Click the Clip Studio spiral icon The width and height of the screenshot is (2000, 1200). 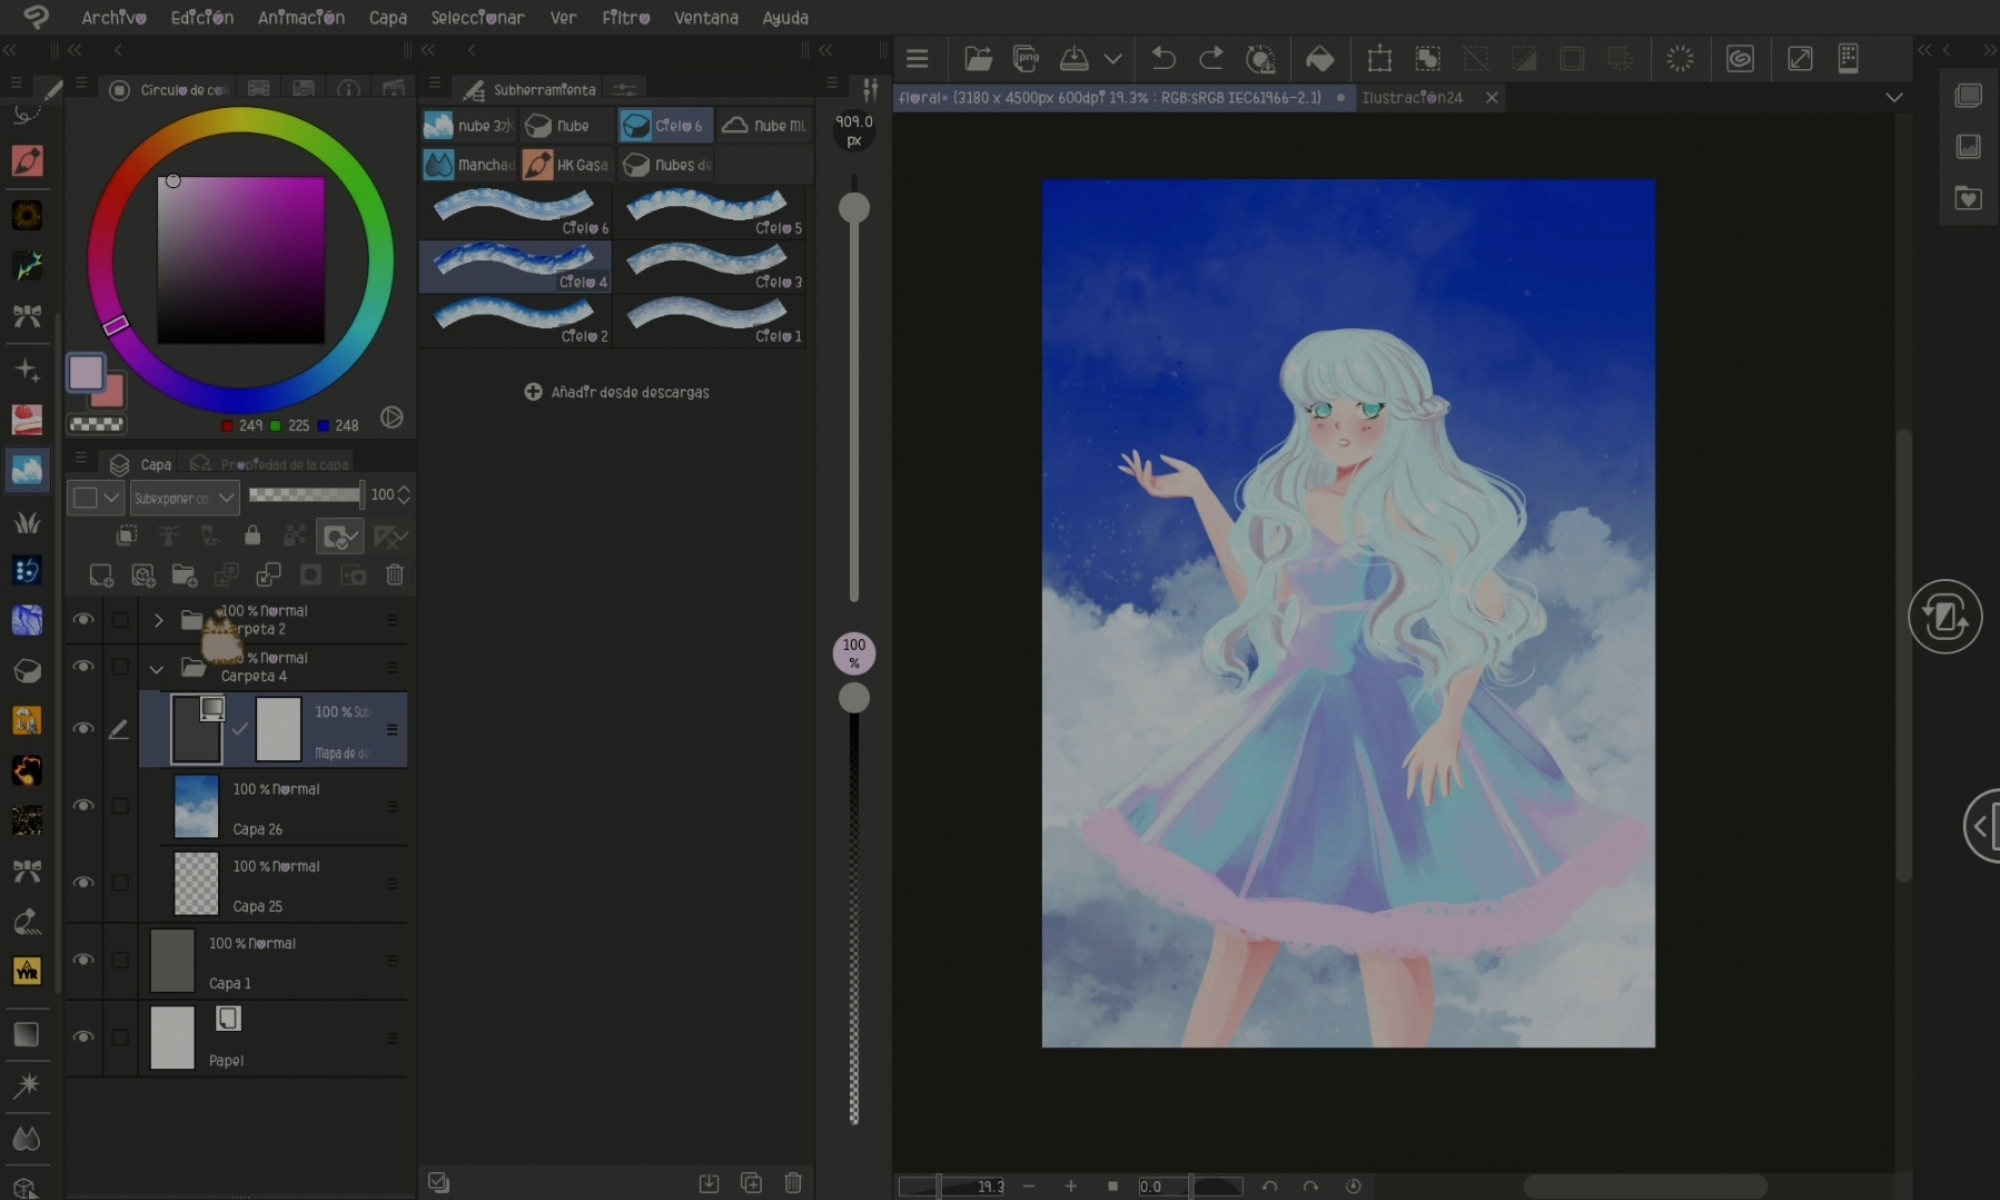pos(1740,59)
